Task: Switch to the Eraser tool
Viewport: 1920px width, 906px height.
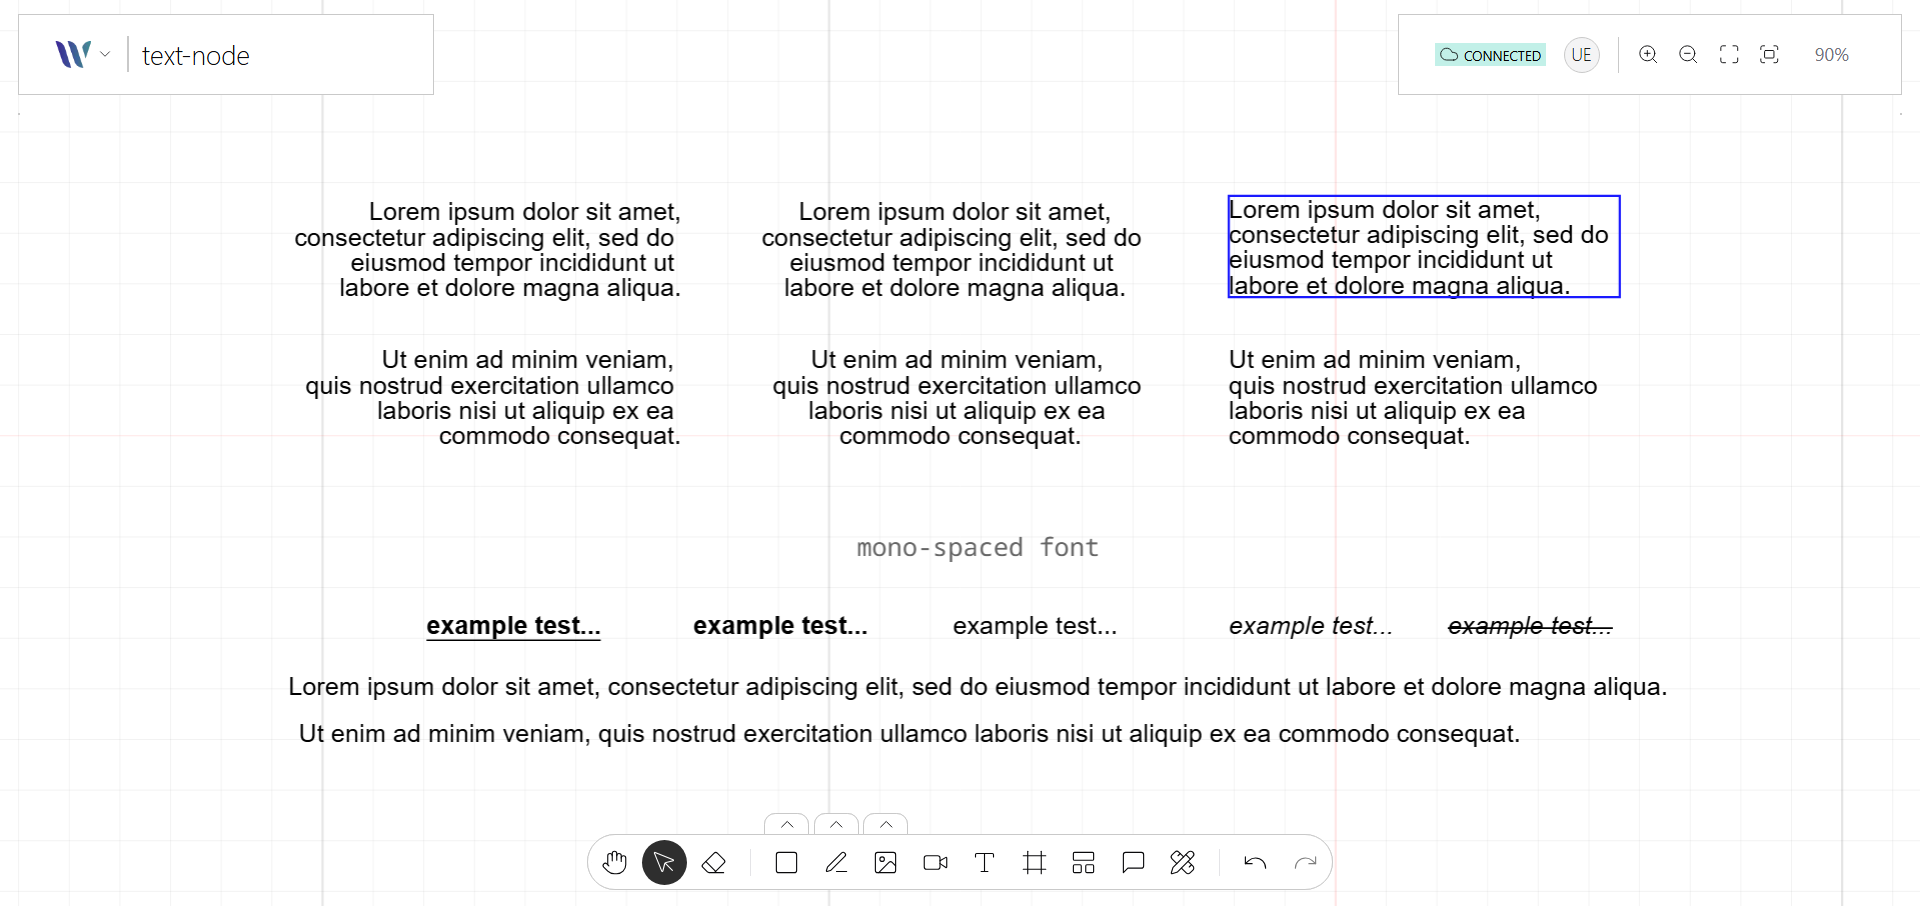Action: (x=714, y=862)
